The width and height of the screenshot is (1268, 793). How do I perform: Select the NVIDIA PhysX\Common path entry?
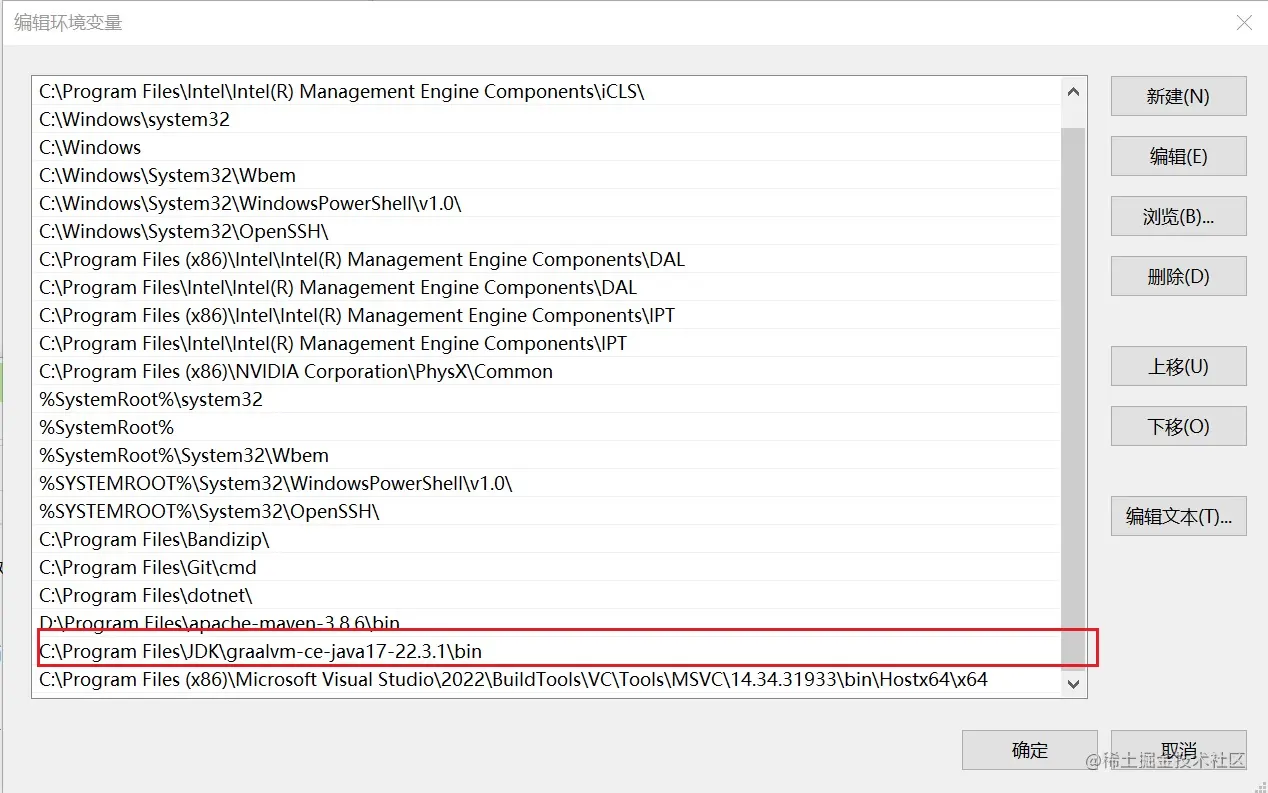(548, 371)
